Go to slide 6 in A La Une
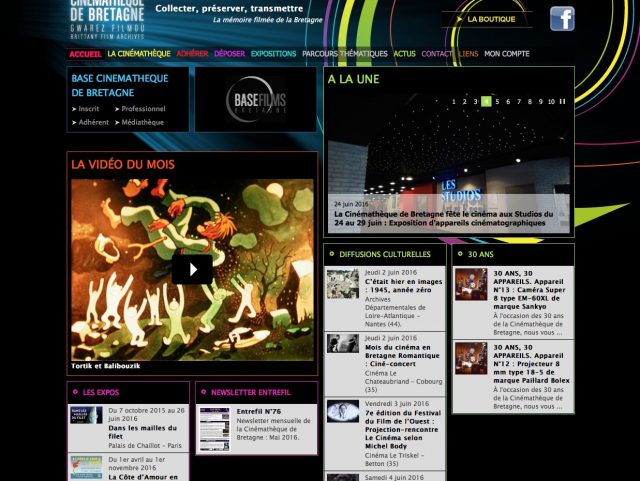 point(508,101)
